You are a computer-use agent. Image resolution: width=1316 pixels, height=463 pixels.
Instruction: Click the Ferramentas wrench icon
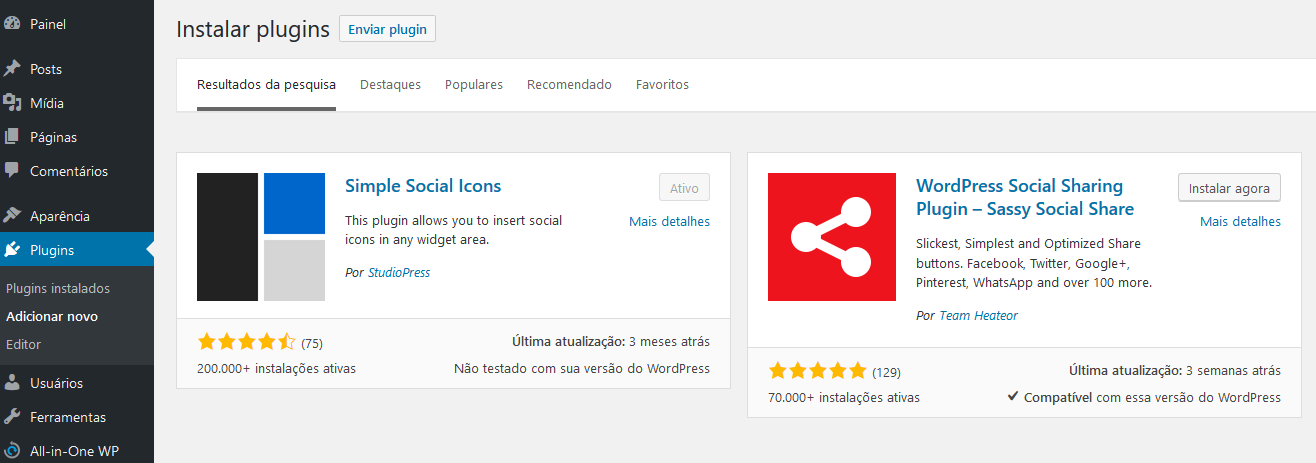pyautogui.click(x=12, y=417)
